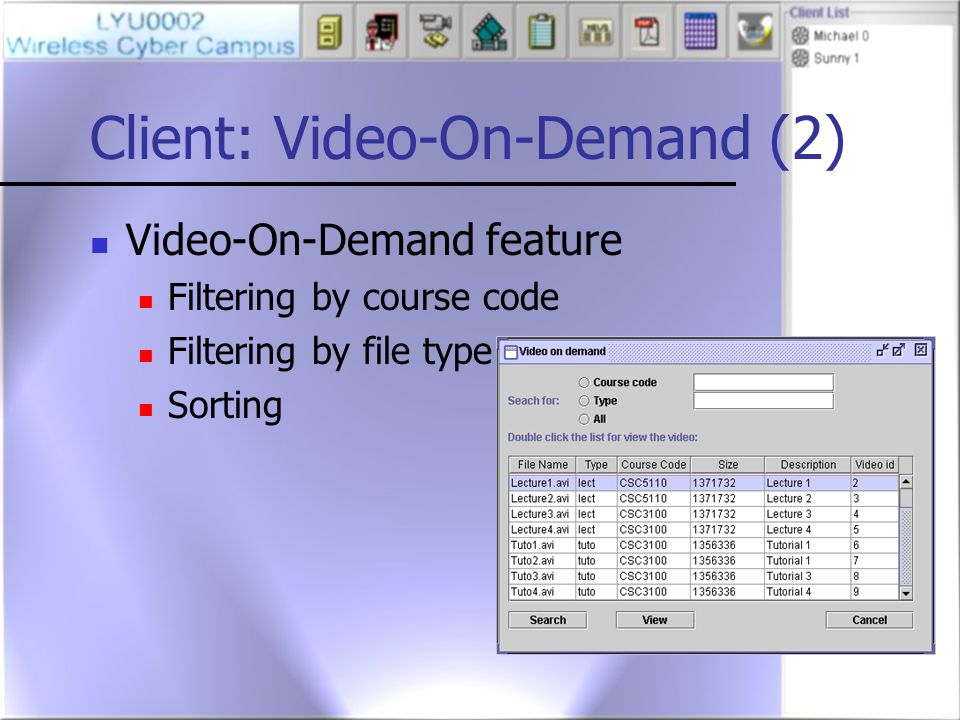960x720 pixels.
Task: Select the Lecture4.avi row
Action: click(704, 530)
